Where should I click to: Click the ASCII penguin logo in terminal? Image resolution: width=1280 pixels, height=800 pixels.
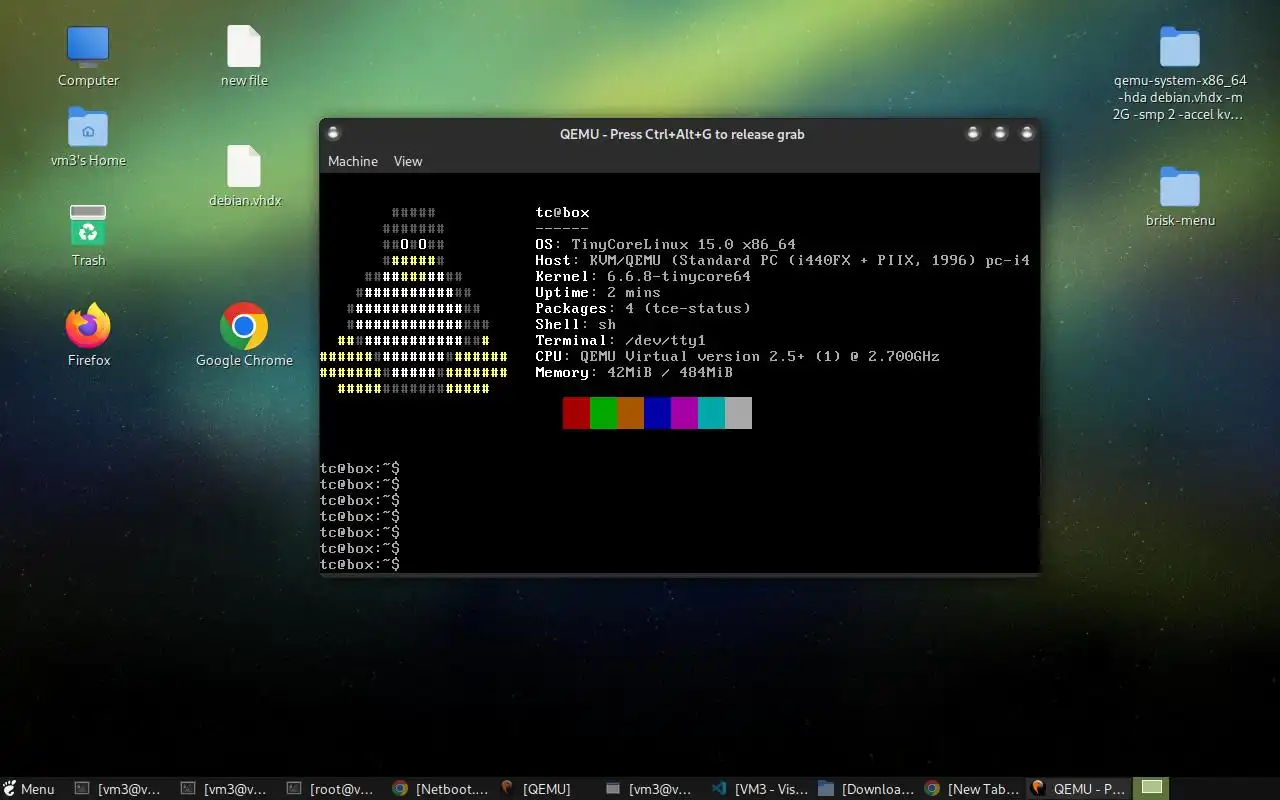tap(414, 300)
